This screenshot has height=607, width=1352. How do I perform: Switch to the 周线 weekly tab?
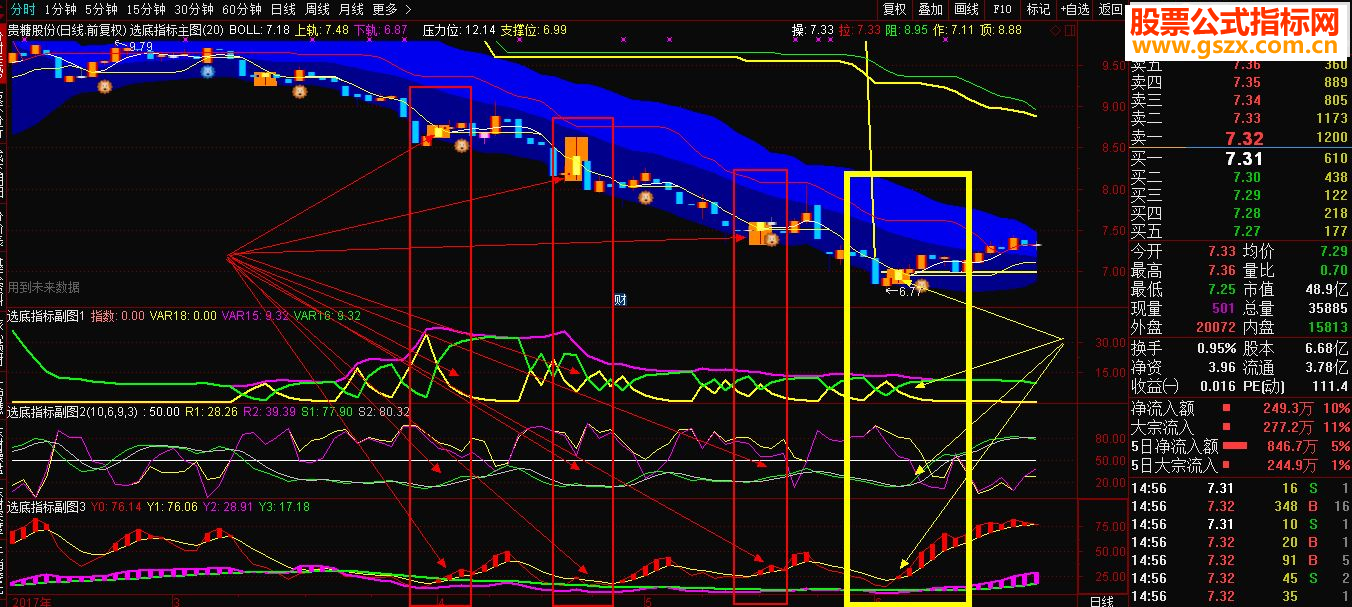[318, 9]
